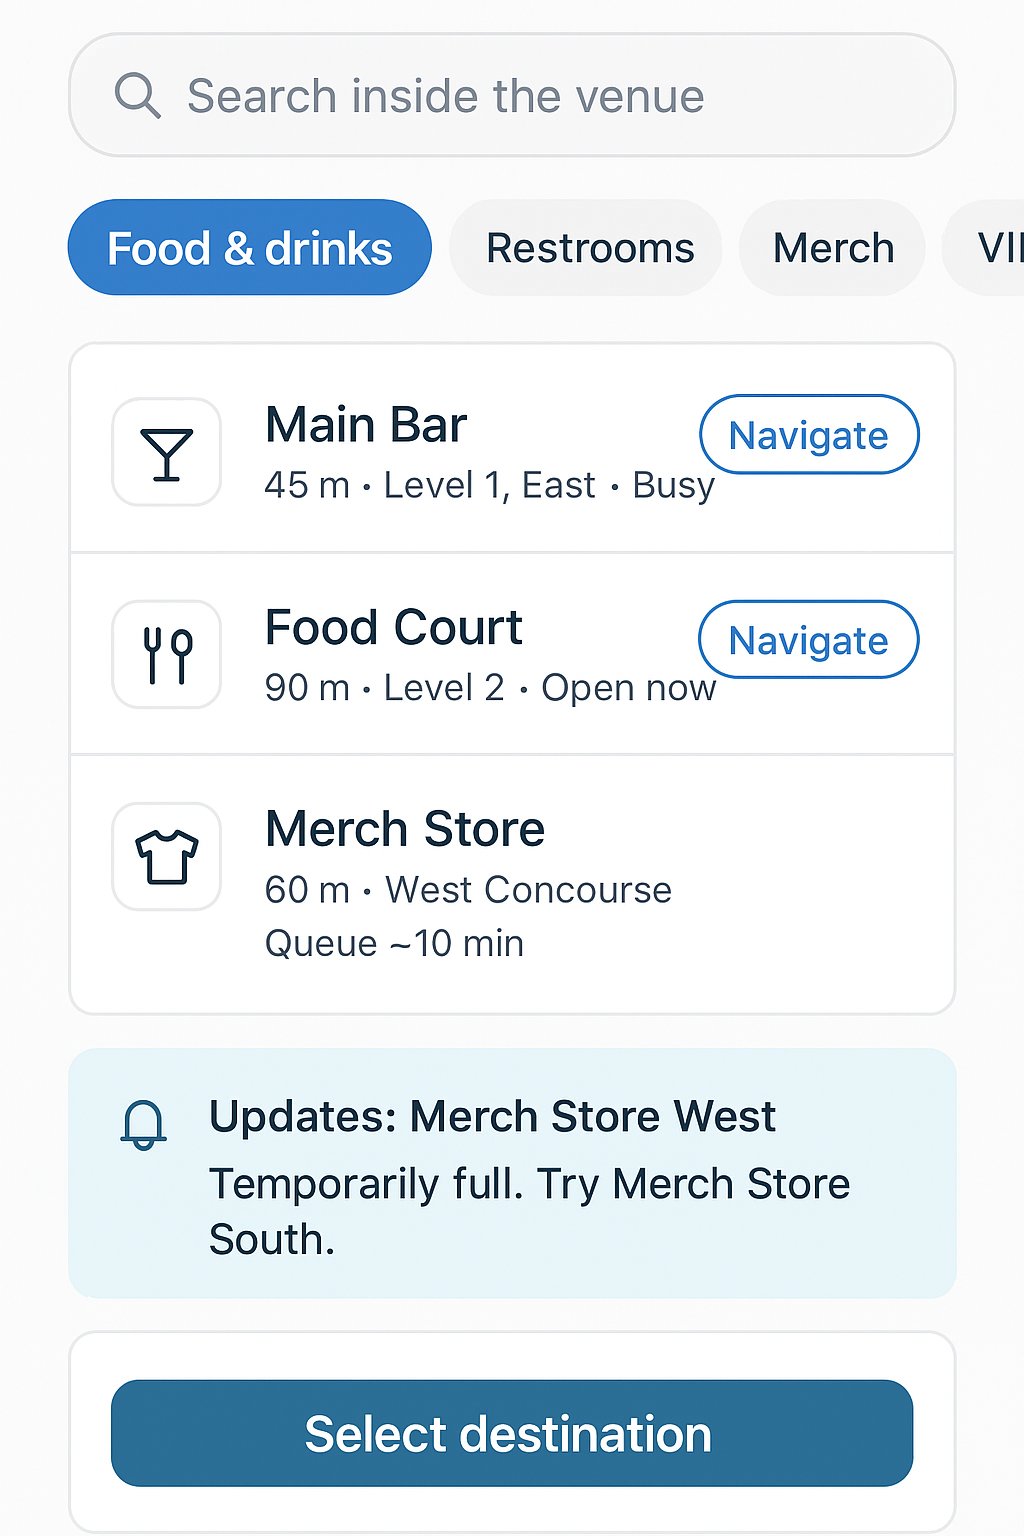The height and width of the screenshot is (1536, 1024).
Task: Click the Main Bar distance and status line
Action: tap(489, 486)
